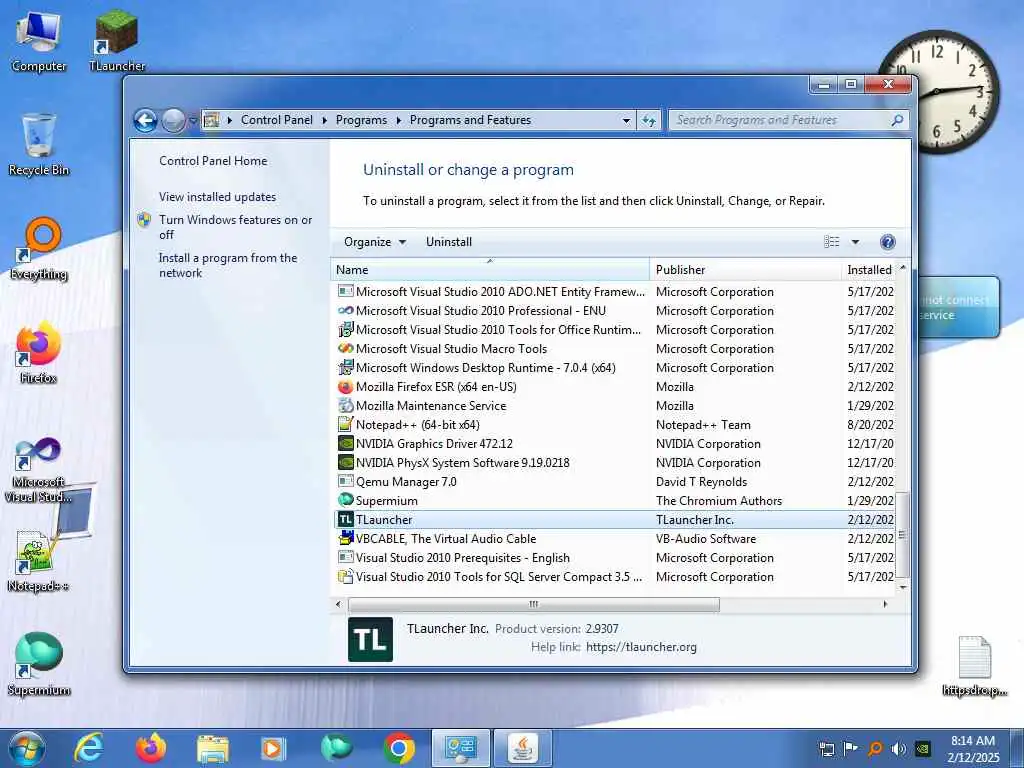Select Notepad++ (64-bit x64) row
The width and height of the screenshot is (1024, 768).
click(x=614, y=425)
